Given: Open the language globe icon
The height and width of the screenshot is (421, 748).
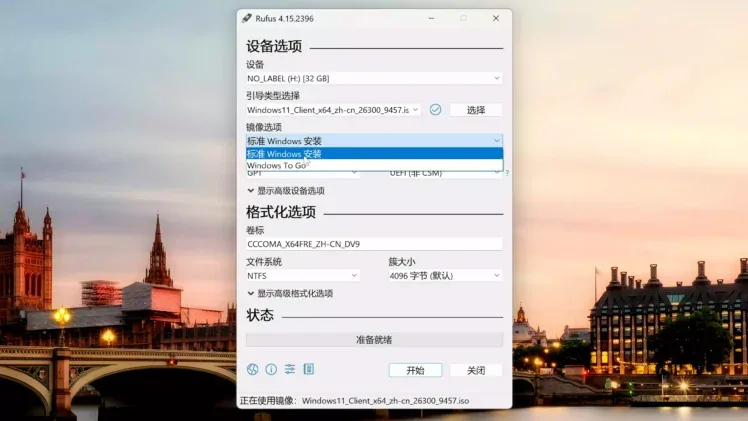Looking at the screenshot, I should 252,369.
